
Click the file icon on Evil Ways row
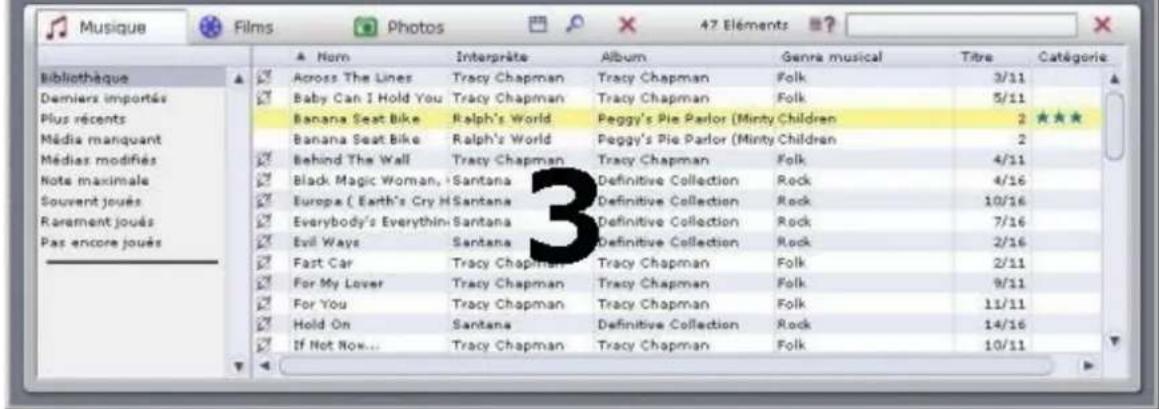[x=265, y=243]
